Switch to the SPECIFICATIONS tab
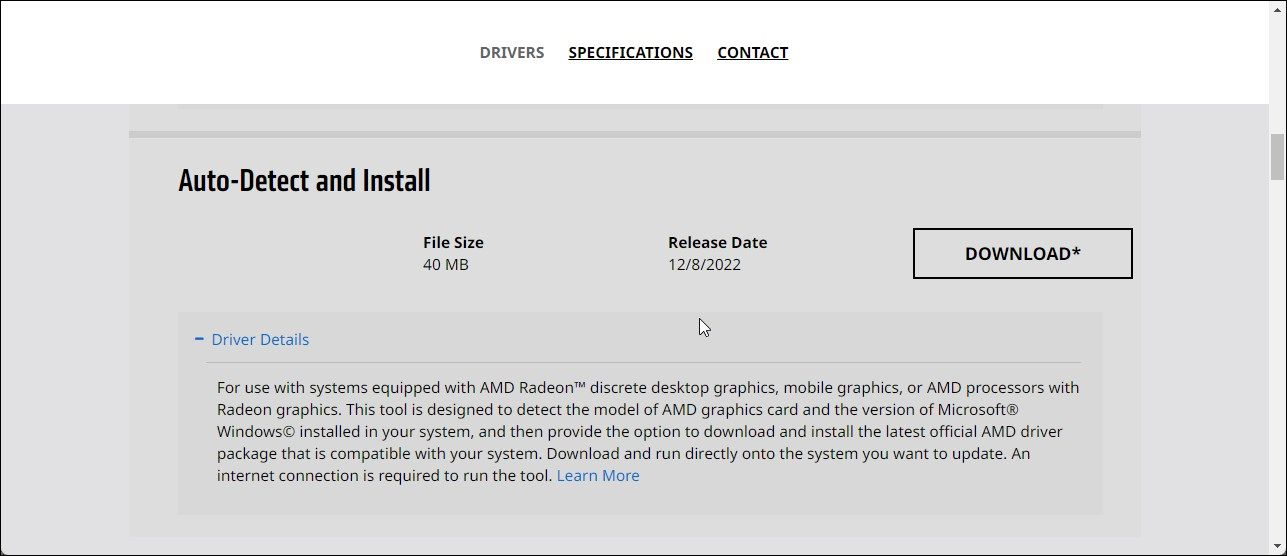 click(x=631, y=52)
